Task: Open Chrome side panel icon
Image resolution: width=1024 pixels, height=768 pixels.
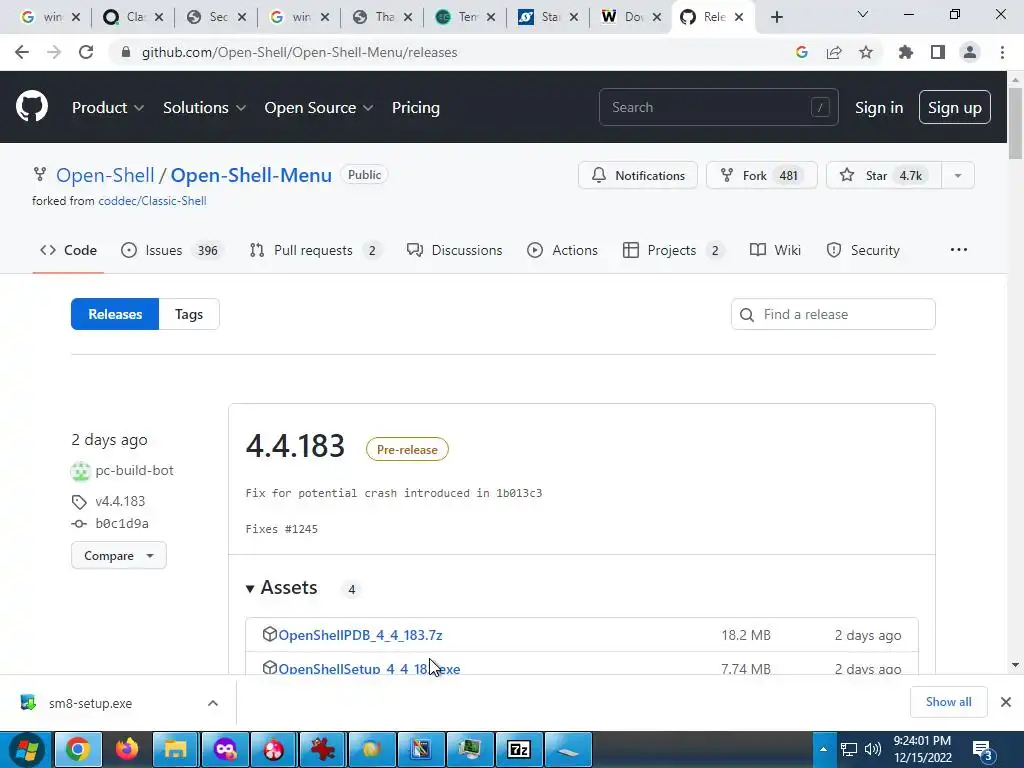Action: [938, 52]
